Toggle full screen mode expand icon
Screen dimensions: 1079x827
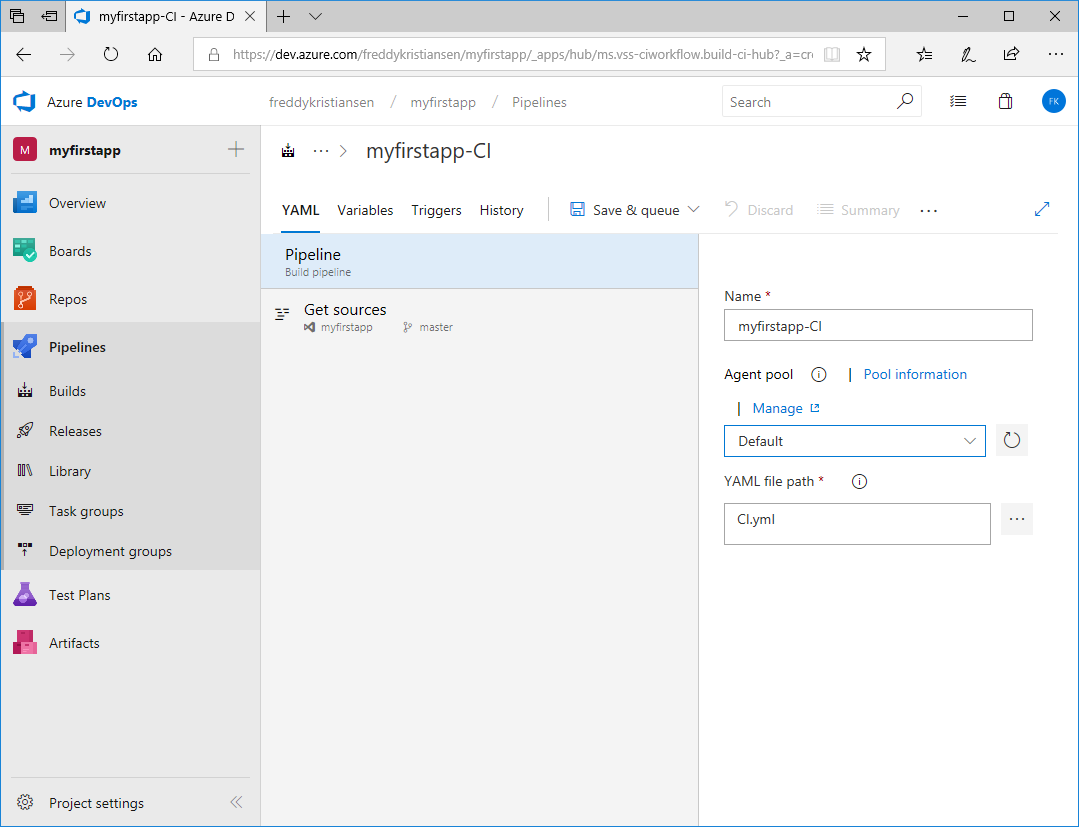(1042, 209)
